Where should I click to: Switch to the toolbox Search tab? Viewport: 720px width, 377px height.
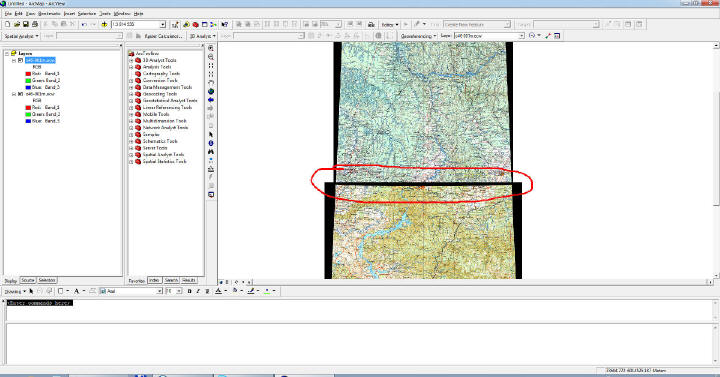point(171,280)
